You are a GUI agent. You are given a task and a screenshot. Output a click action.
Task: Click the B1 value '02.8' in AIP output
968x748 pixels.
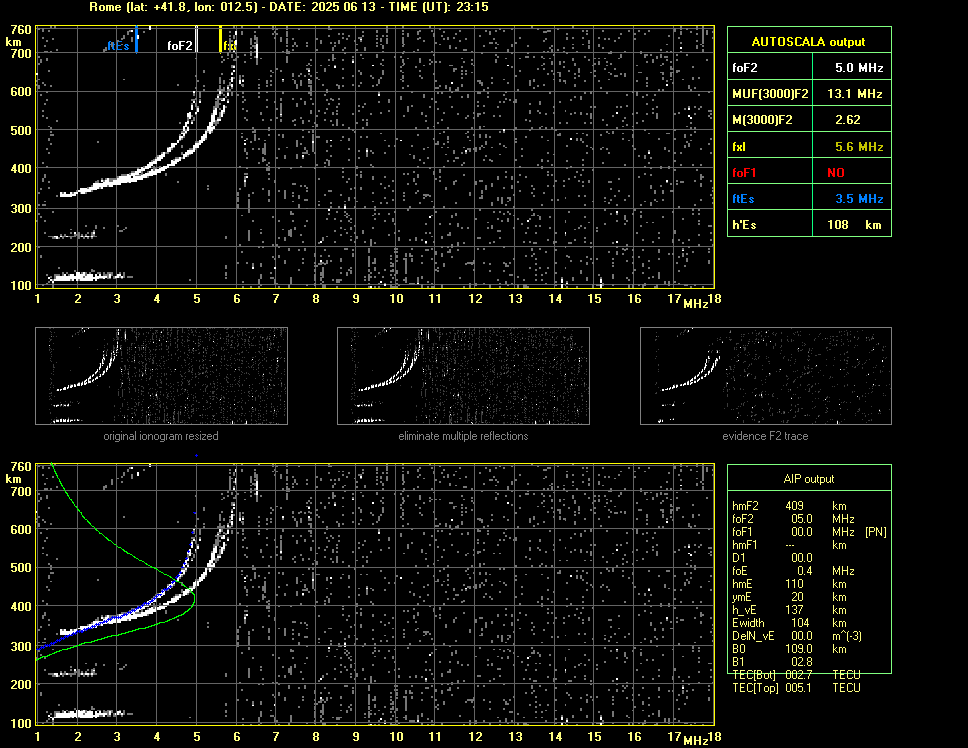click(801, 662)
